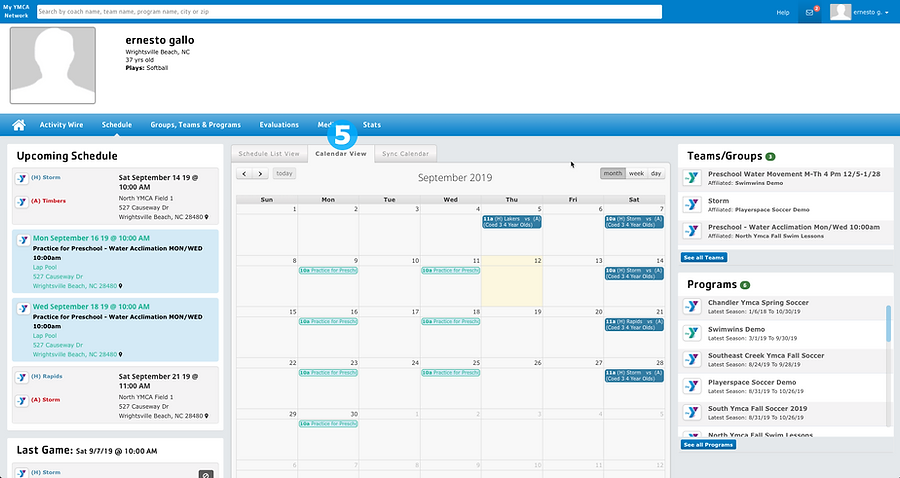Open Storm team in Teams/Groups list
The width and height of the screenshot is (900, 478).
718,201
